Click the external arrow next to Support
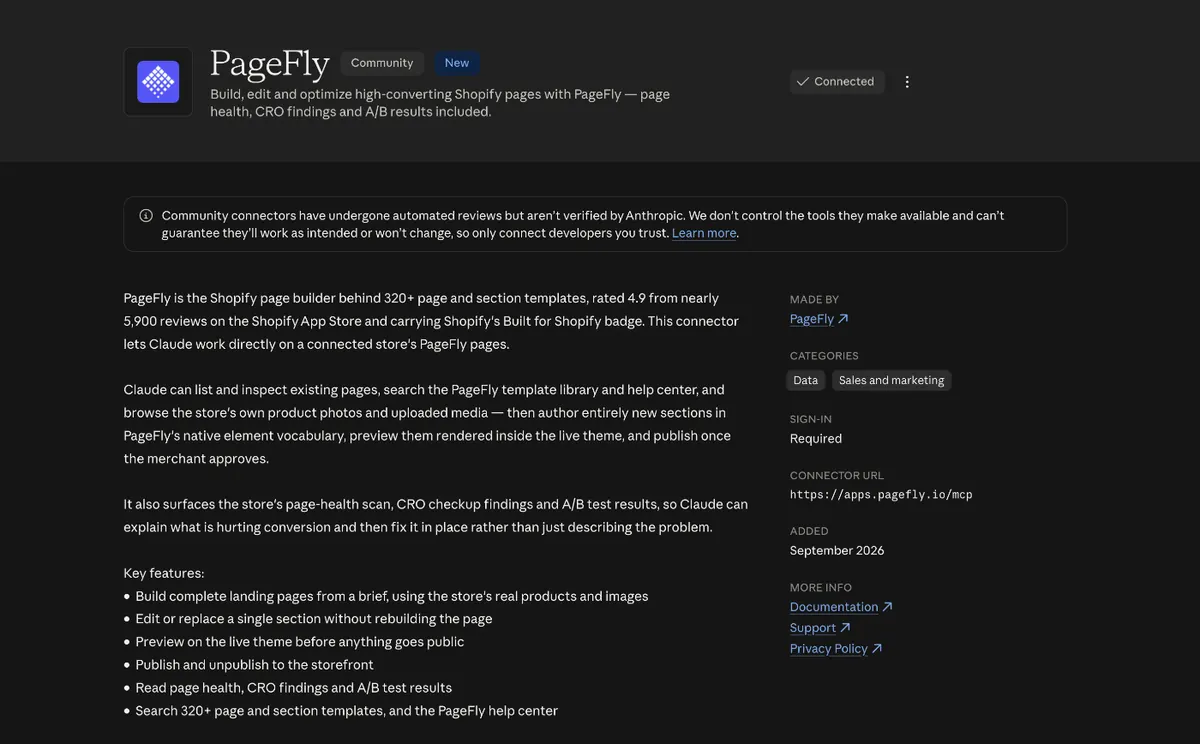 (x=845, y=628)
